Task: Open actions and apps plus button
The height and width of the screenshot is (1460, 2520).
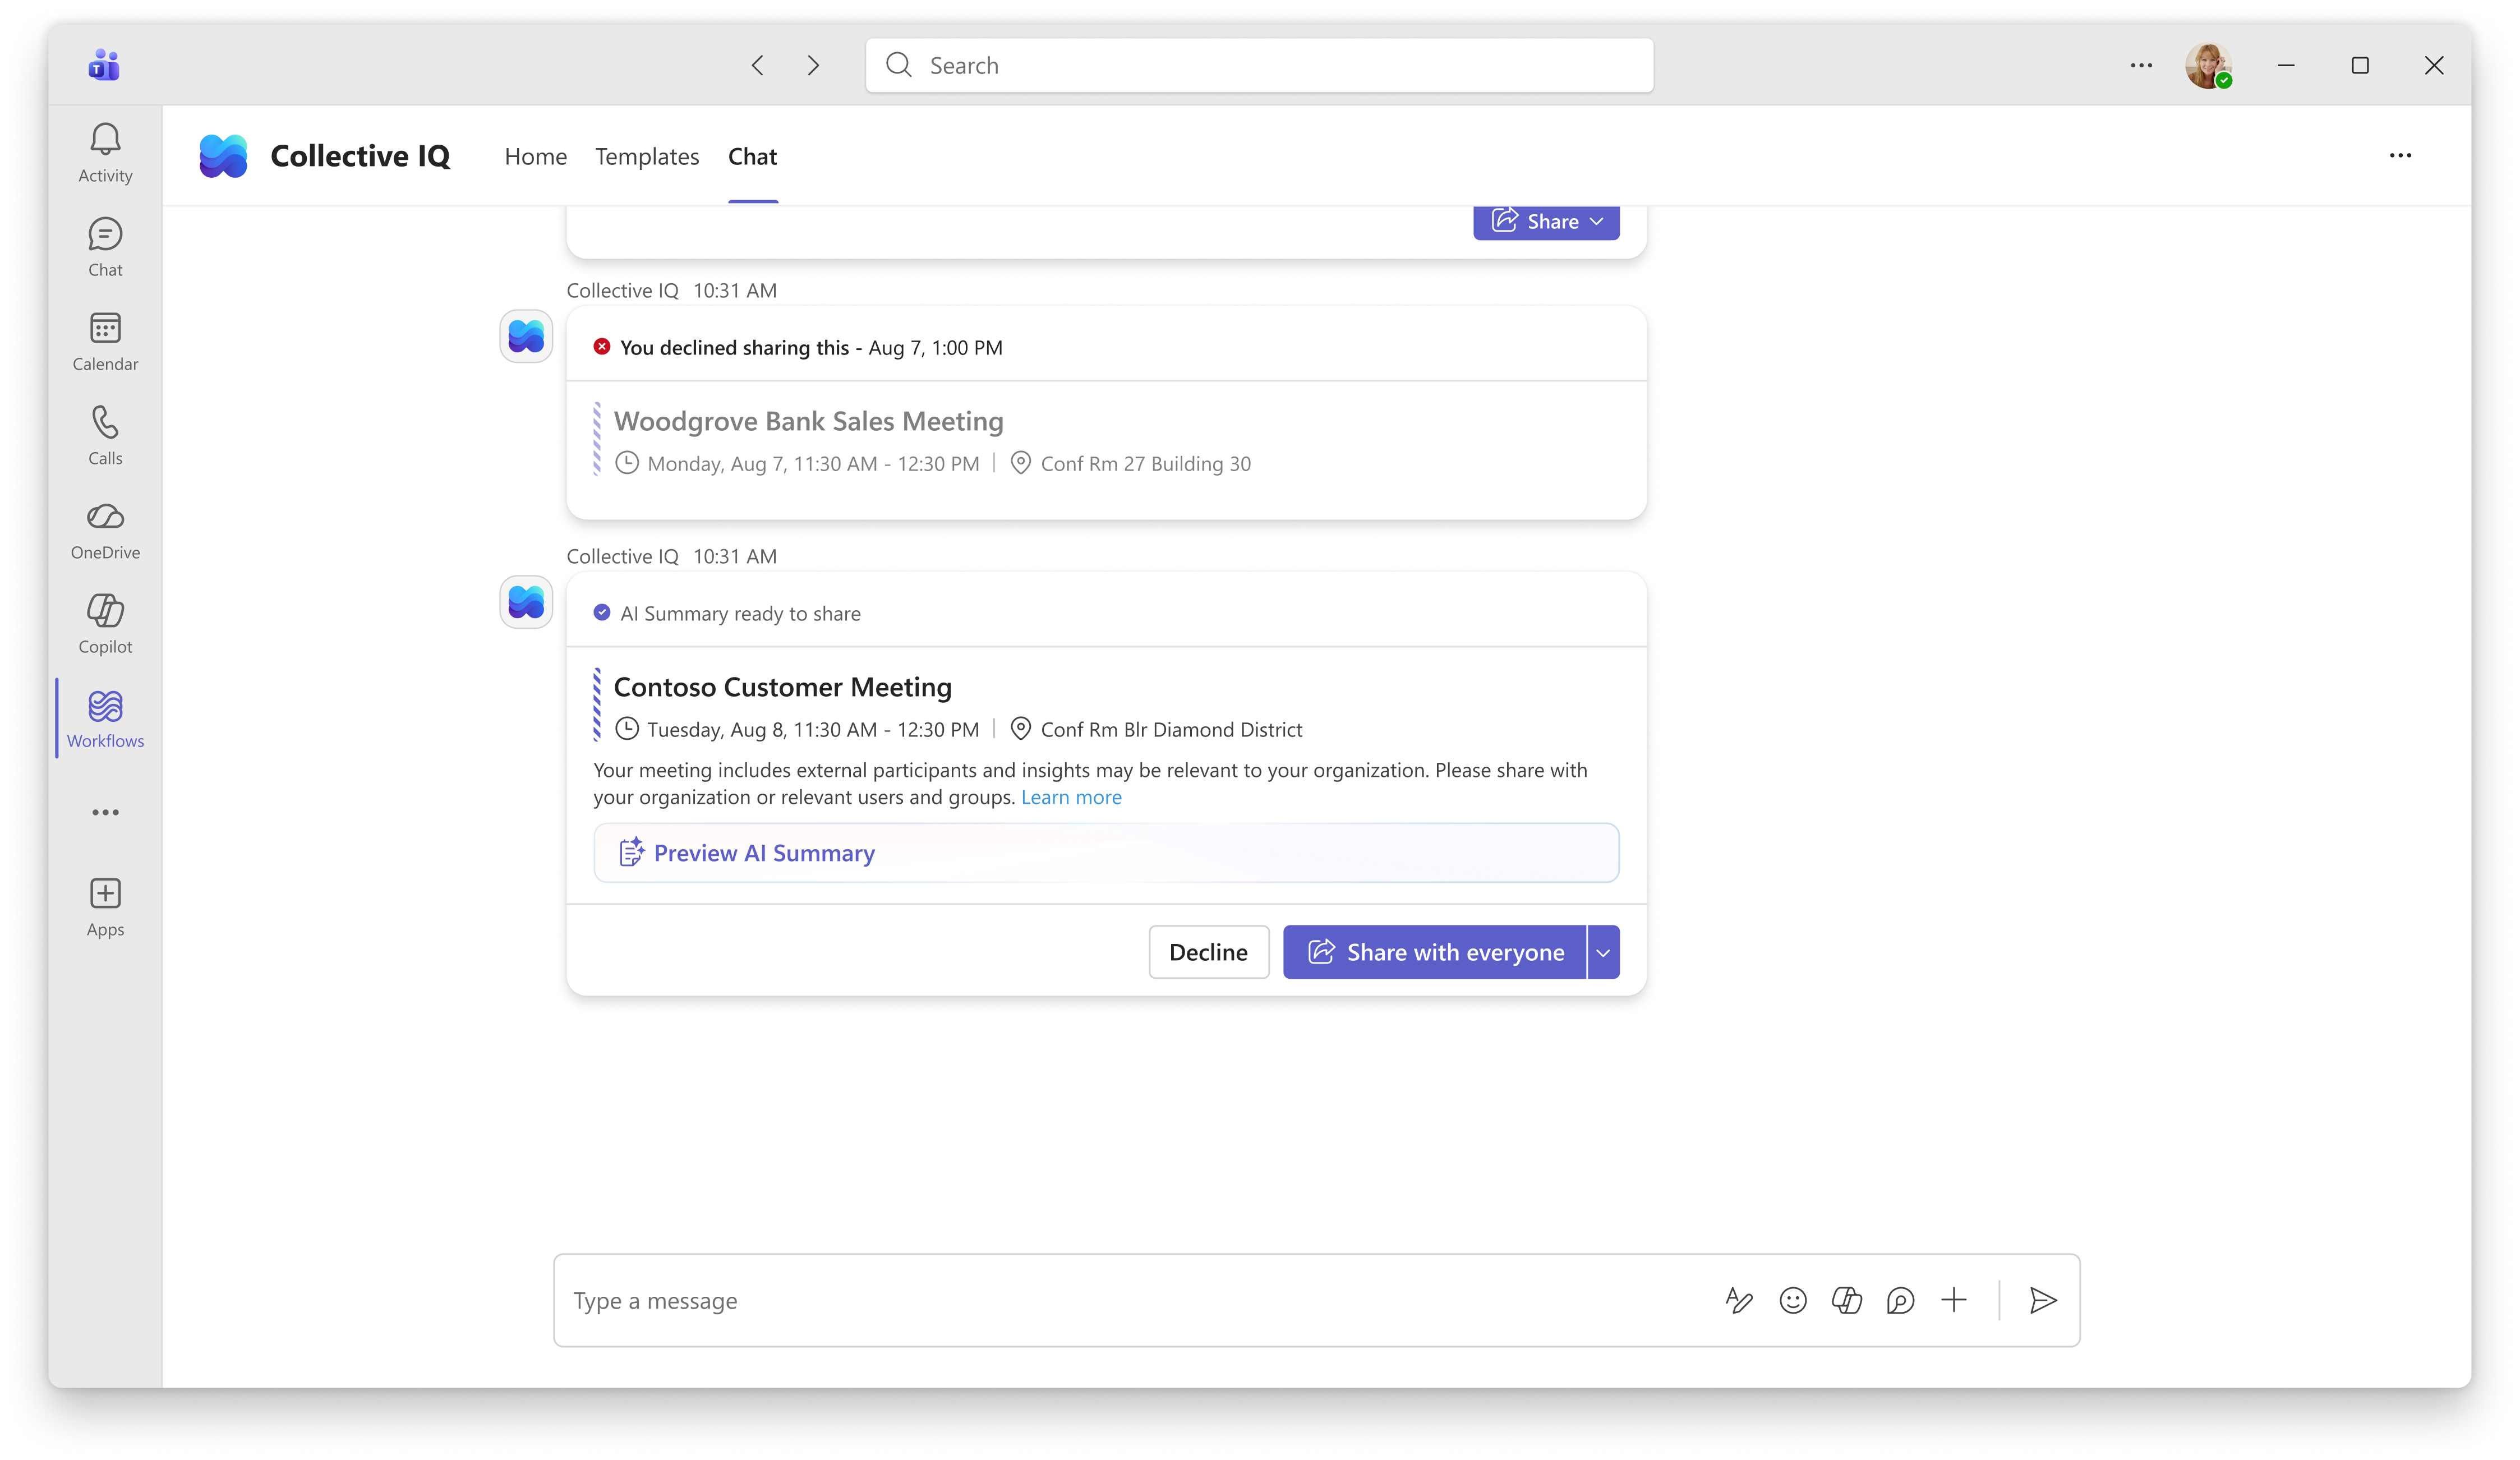Action: [x=1954, y=1300]
